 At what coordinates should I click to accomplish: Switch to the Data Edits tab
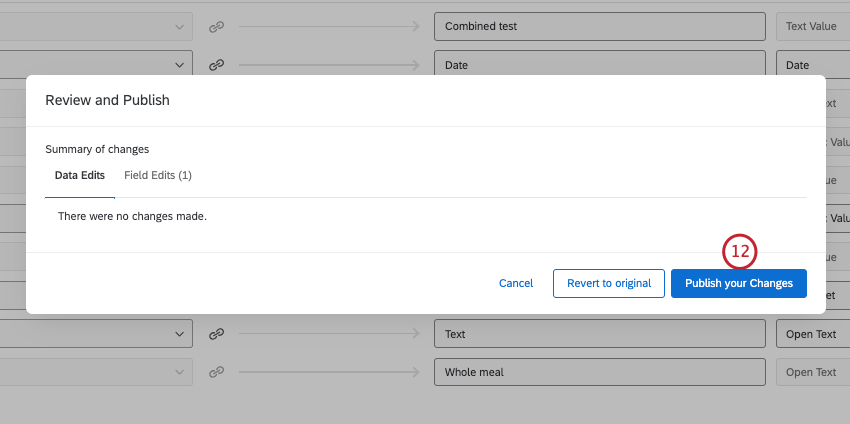click(80, 175)
